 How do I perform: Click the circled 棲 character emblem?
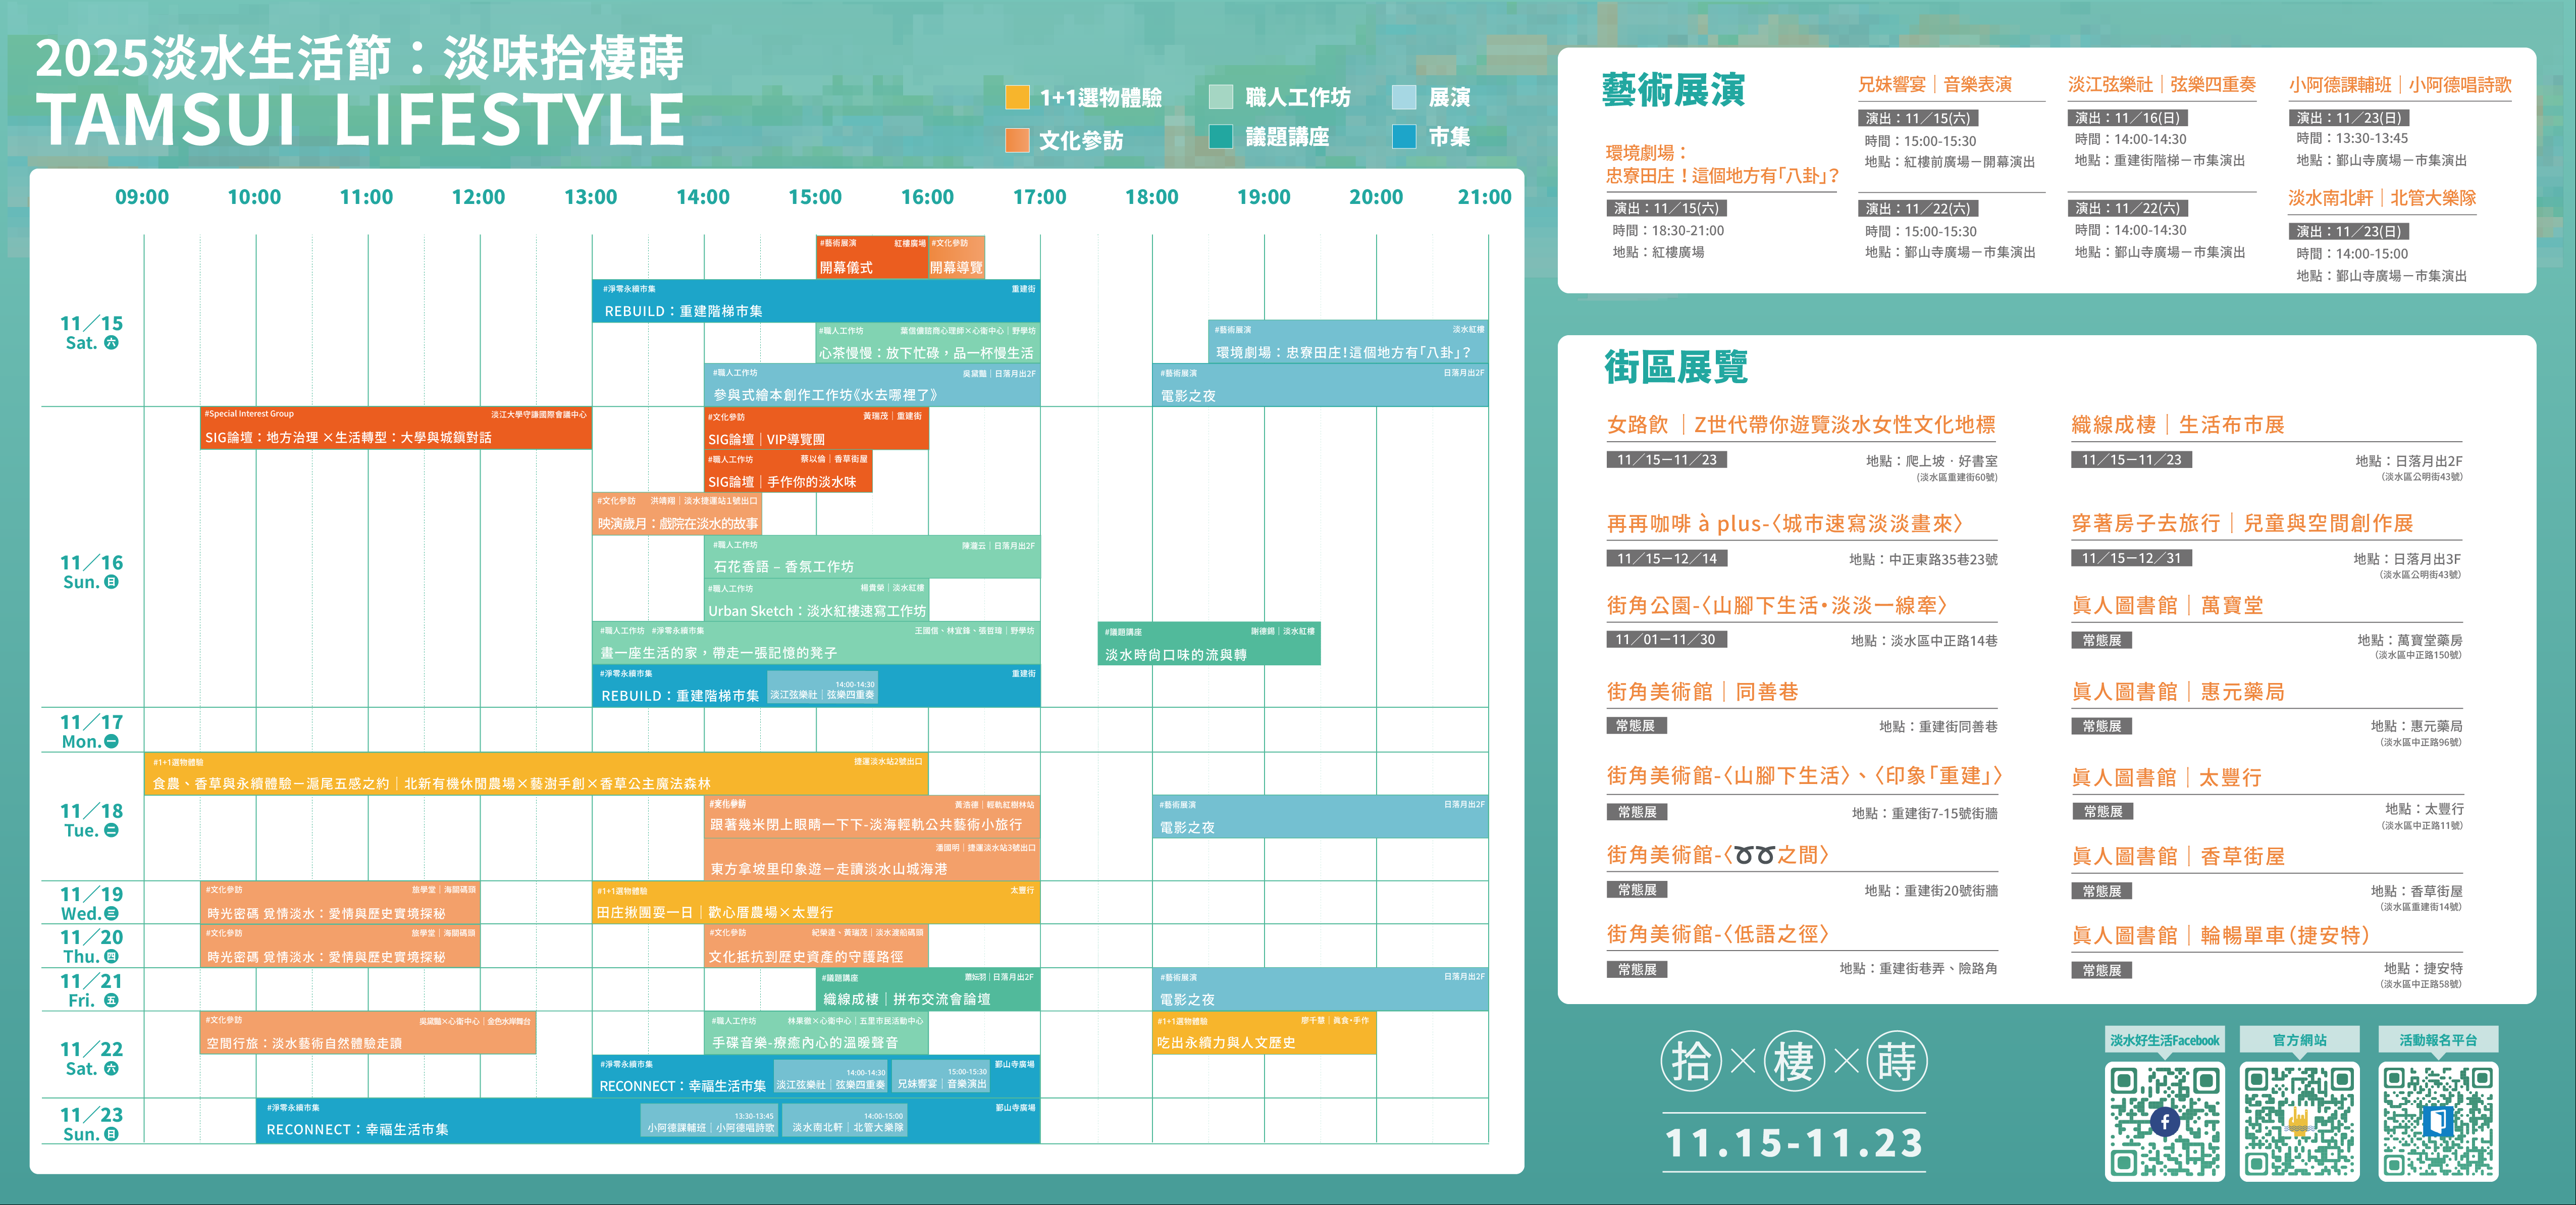point(1794,1061)
